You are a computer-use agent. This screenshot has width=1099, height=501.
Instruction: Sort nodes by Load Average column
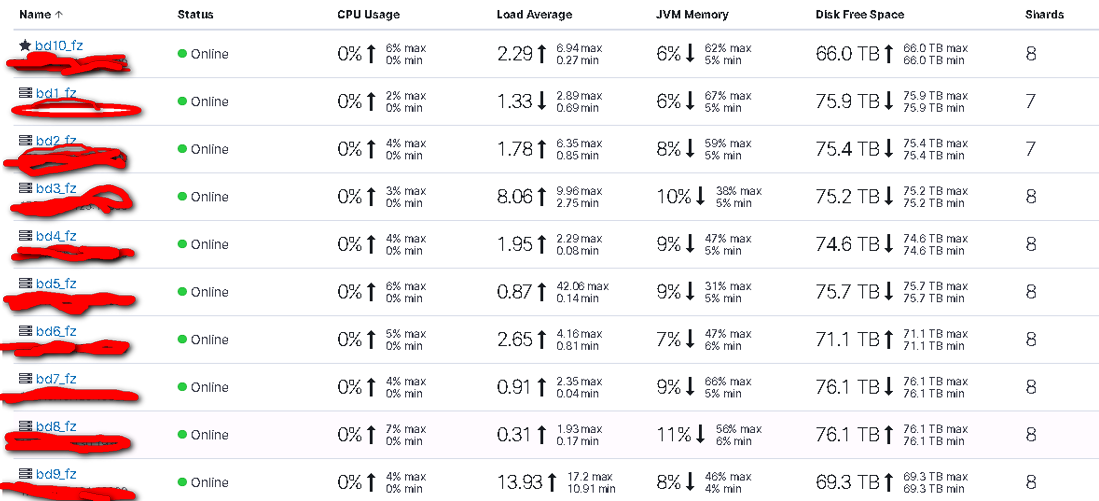(x=534, y=14)
